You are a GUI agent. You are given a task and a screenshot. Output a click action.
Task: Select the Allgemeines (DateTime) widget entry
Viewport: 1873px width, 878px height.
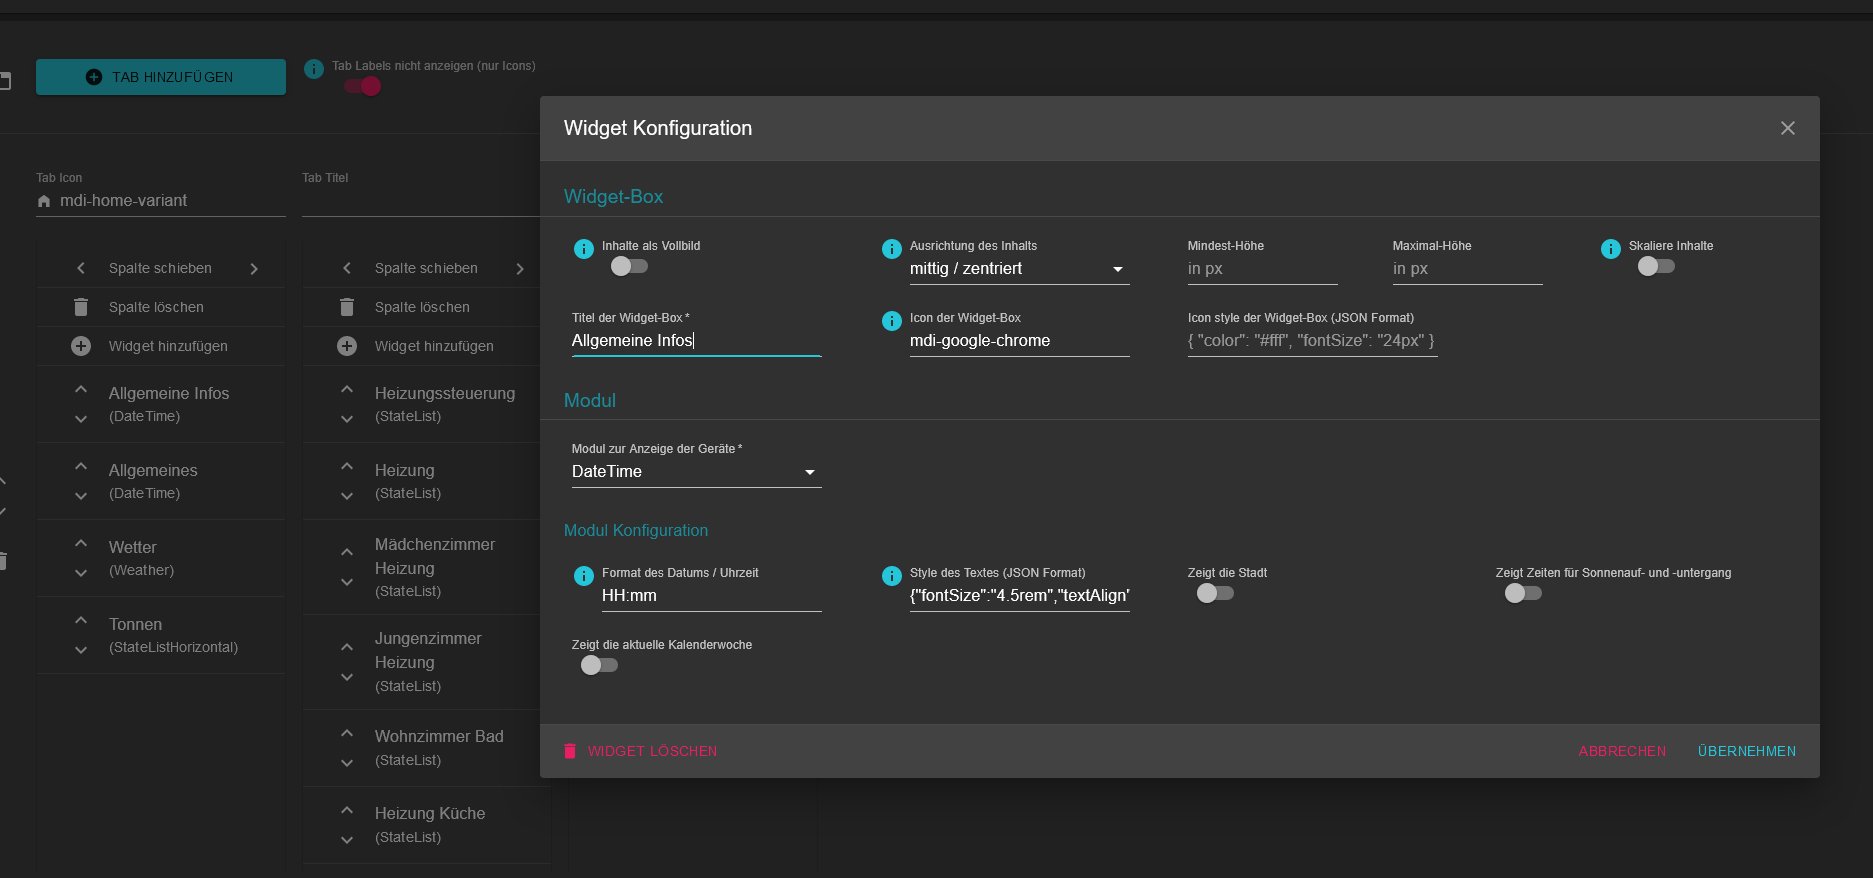tap(160, 481)
